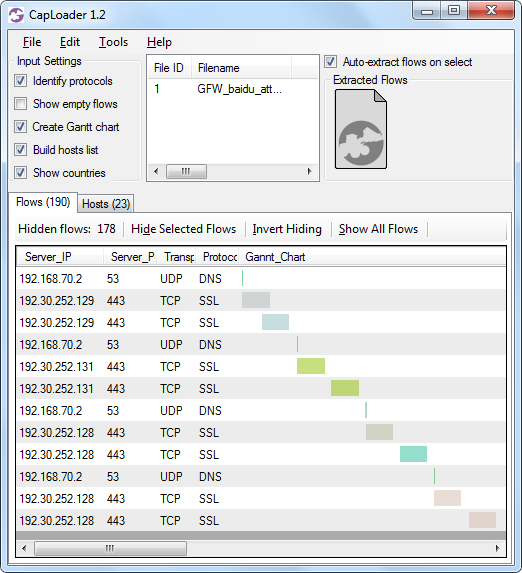The width and height of the screenshot is (522, 573).
Task: Click the Show All Flows button
Action: (x=378, y=229)
